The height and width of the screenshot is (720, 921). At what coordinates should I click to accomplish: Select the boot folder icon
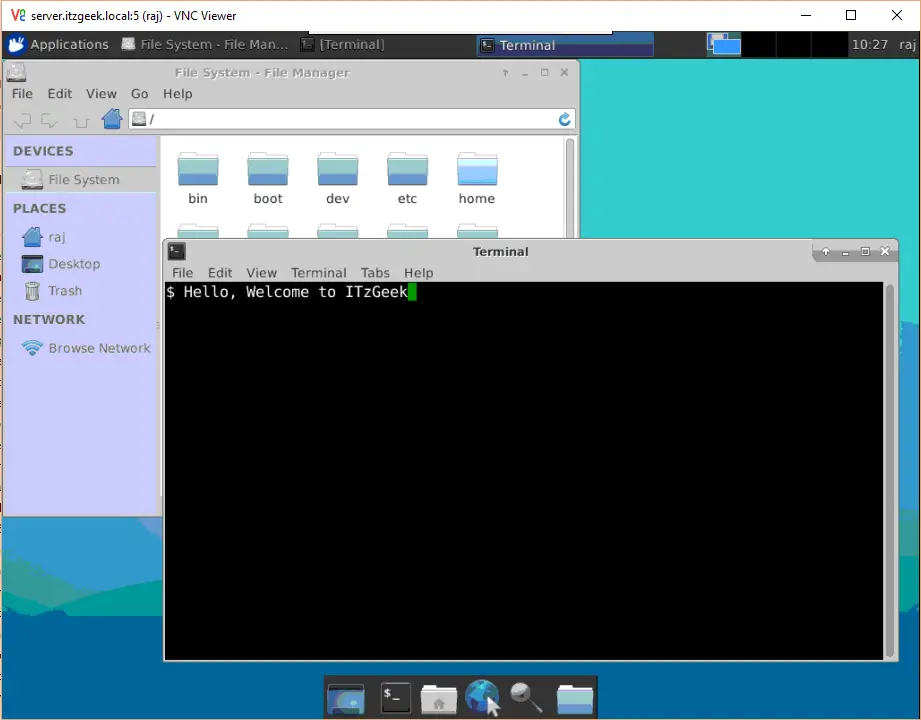[268, 169]
